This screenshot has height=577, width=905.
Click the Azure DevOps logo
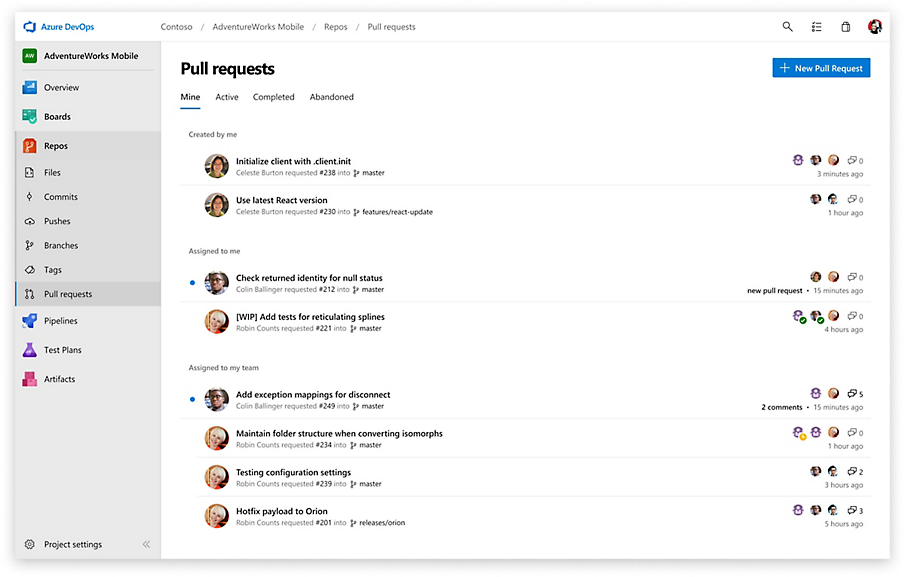[29, 27]
